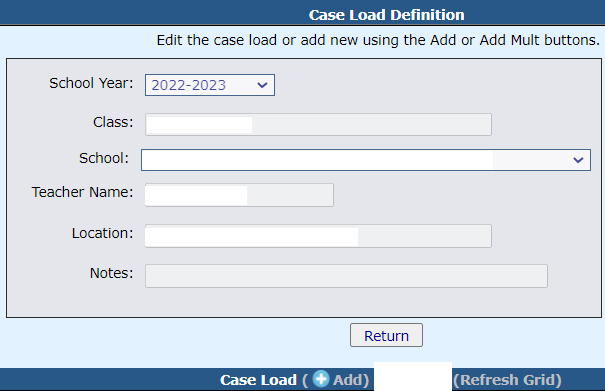
Task: Click the Teacher Name label
Action: [x=82, y=192]
